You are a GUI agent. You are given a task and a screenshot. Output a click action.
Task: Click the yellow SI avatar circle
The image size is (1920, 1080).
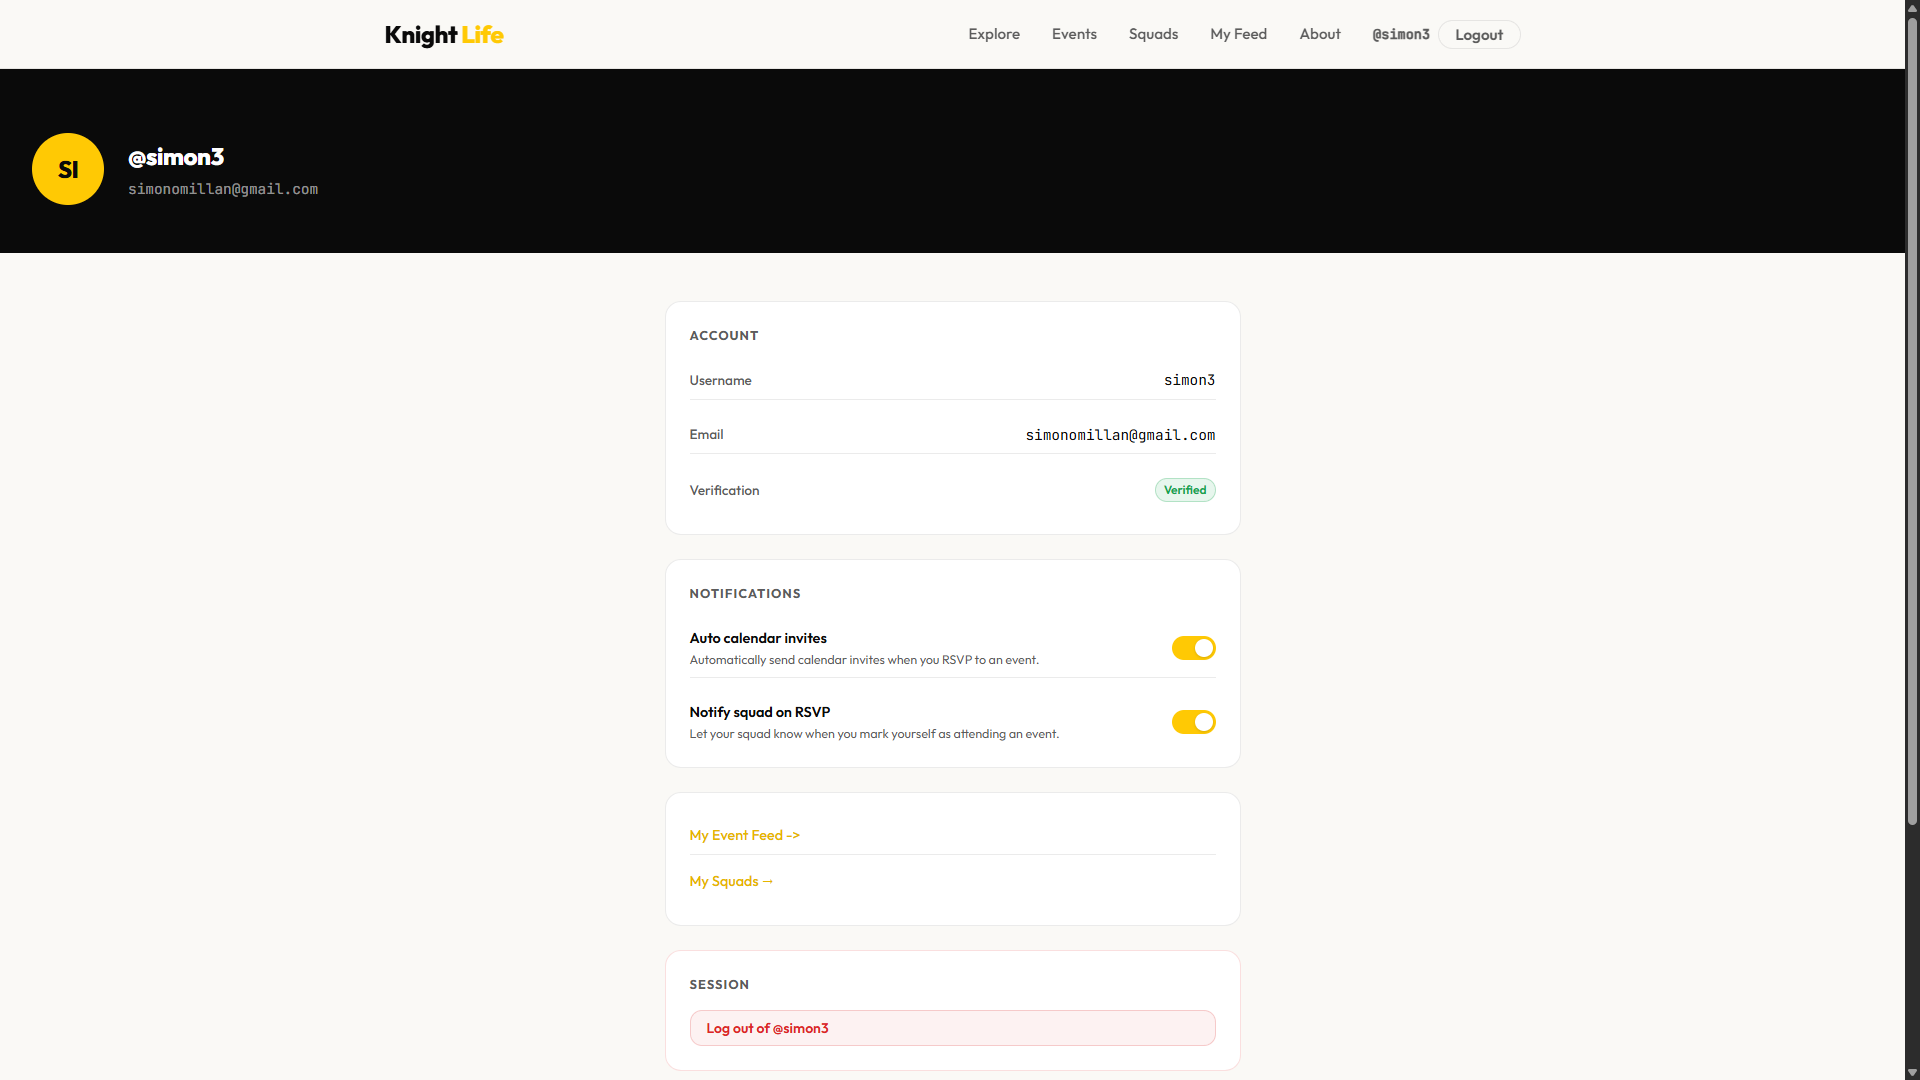coord(68,169)
